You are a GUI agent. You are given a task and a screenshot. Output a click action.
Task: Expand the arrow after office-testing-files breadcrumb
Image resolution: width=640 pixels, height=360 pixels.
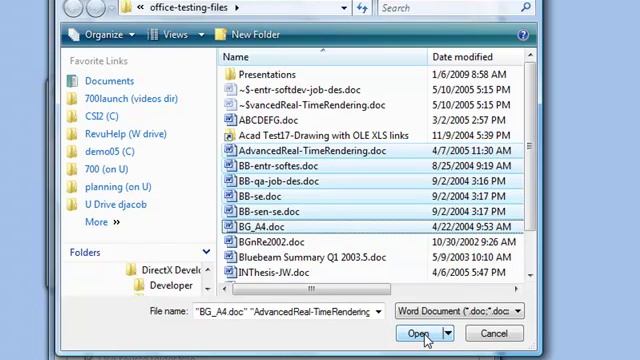point(237,8)
